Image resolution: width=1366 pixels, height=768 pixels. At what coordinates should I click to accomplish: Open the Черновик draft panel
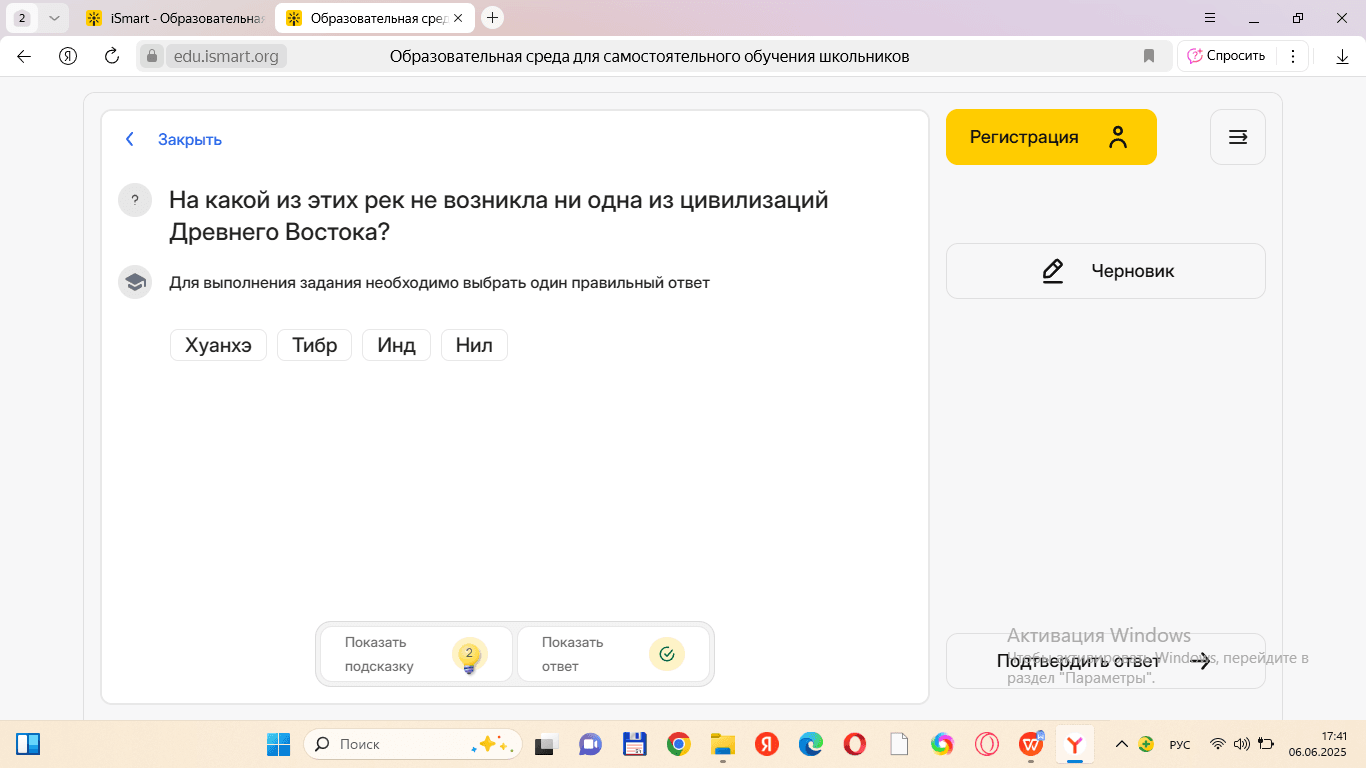coord(1105,271)
